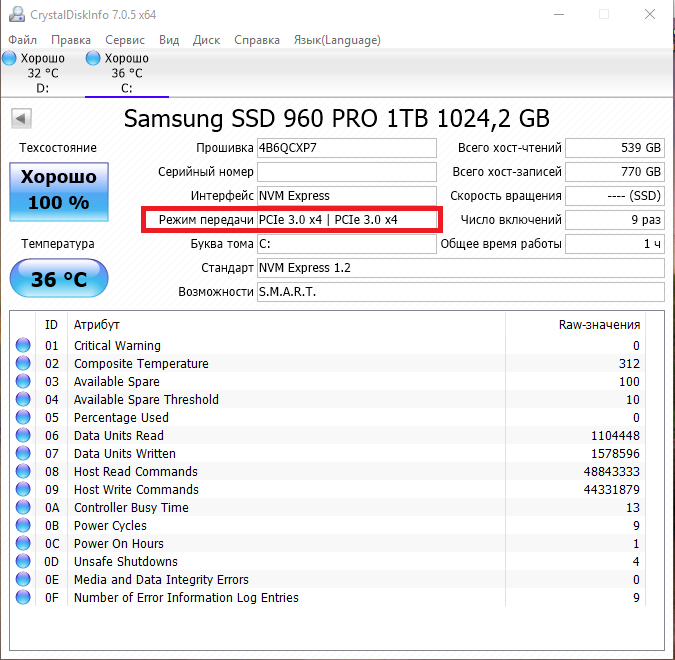Click the previous disk arrow button
The height and width of the screenshot is (660, 675).
[21, 118]
